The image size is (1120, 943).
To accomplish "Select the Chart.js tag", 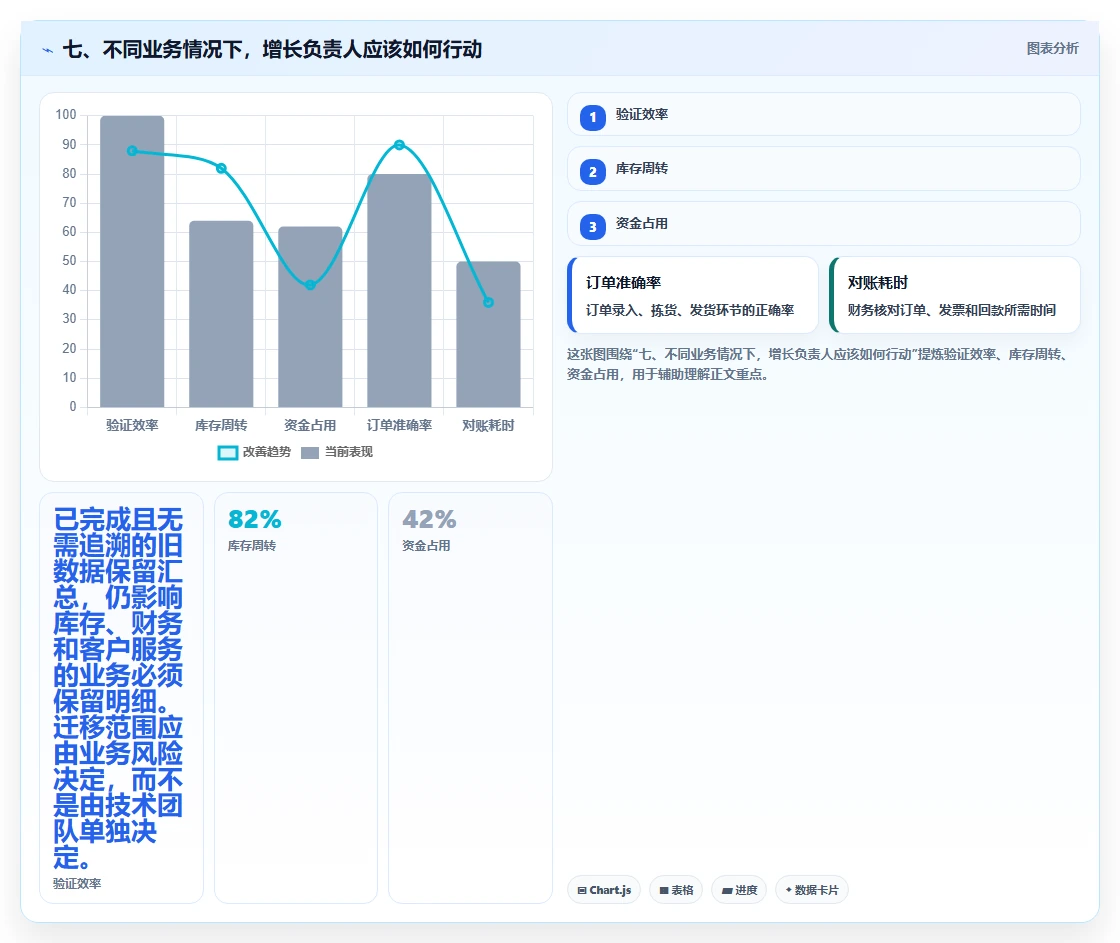I will [x=604, y=890].
